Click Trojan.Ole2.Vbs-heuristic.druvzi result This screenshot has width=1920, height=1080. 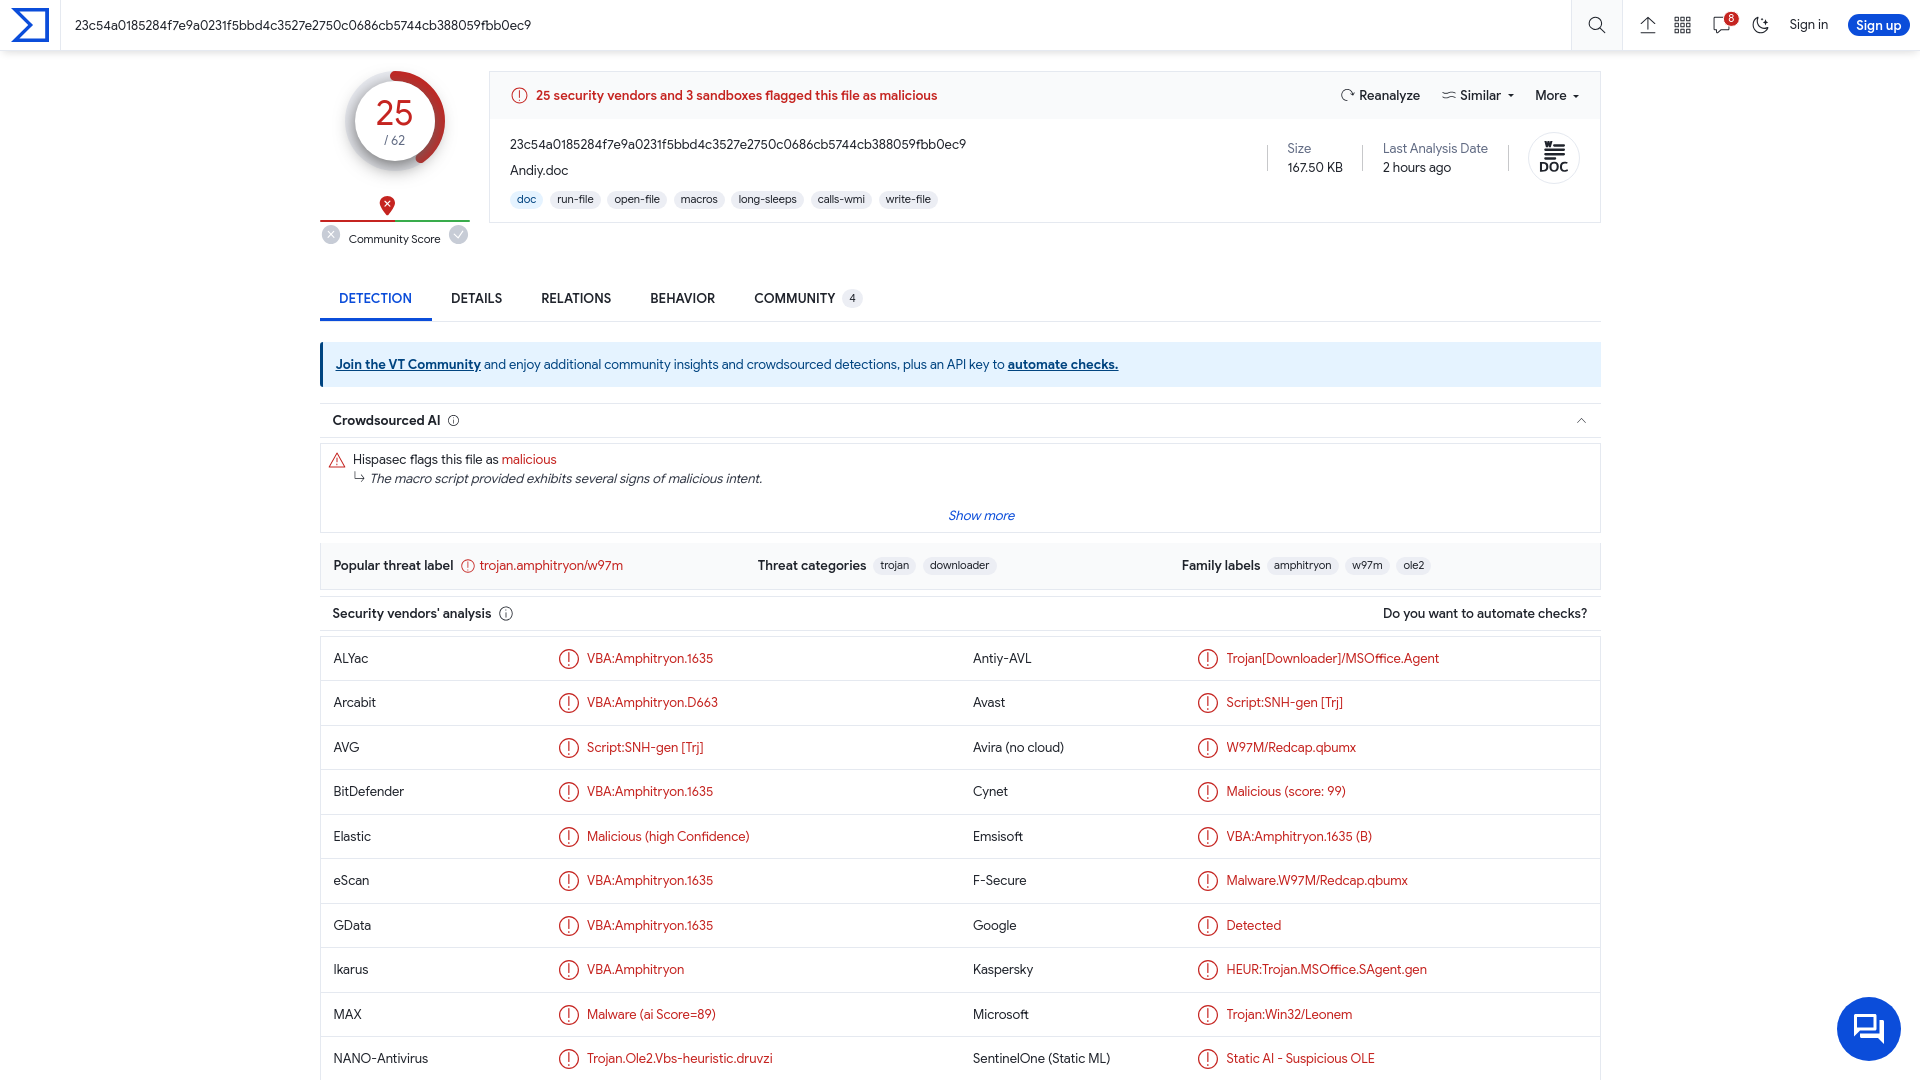[679, 1059]
